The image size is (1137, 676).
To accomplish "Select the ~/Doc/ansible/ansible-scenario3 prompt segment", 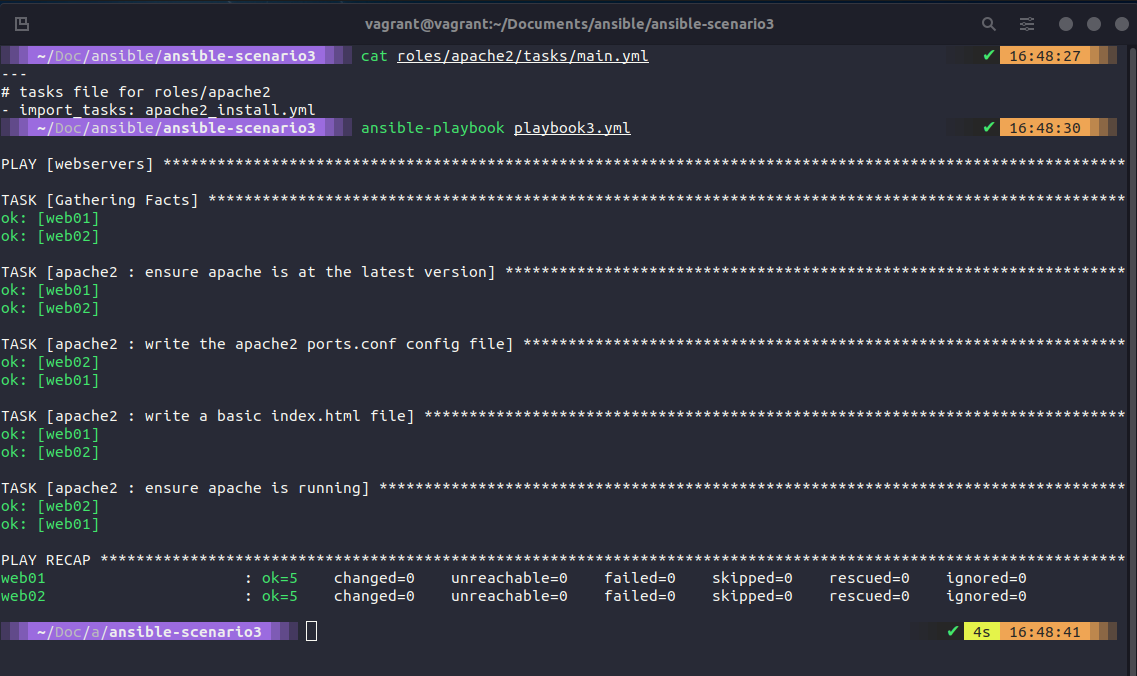I will pos(175,55).
